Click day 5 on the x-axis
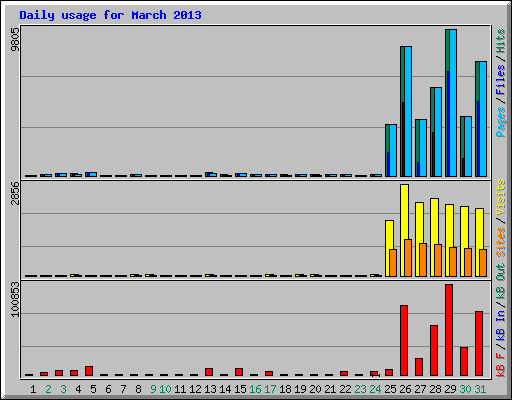Image resolution: width=512 pixels, height=400 pixels. tap(93, 389)
